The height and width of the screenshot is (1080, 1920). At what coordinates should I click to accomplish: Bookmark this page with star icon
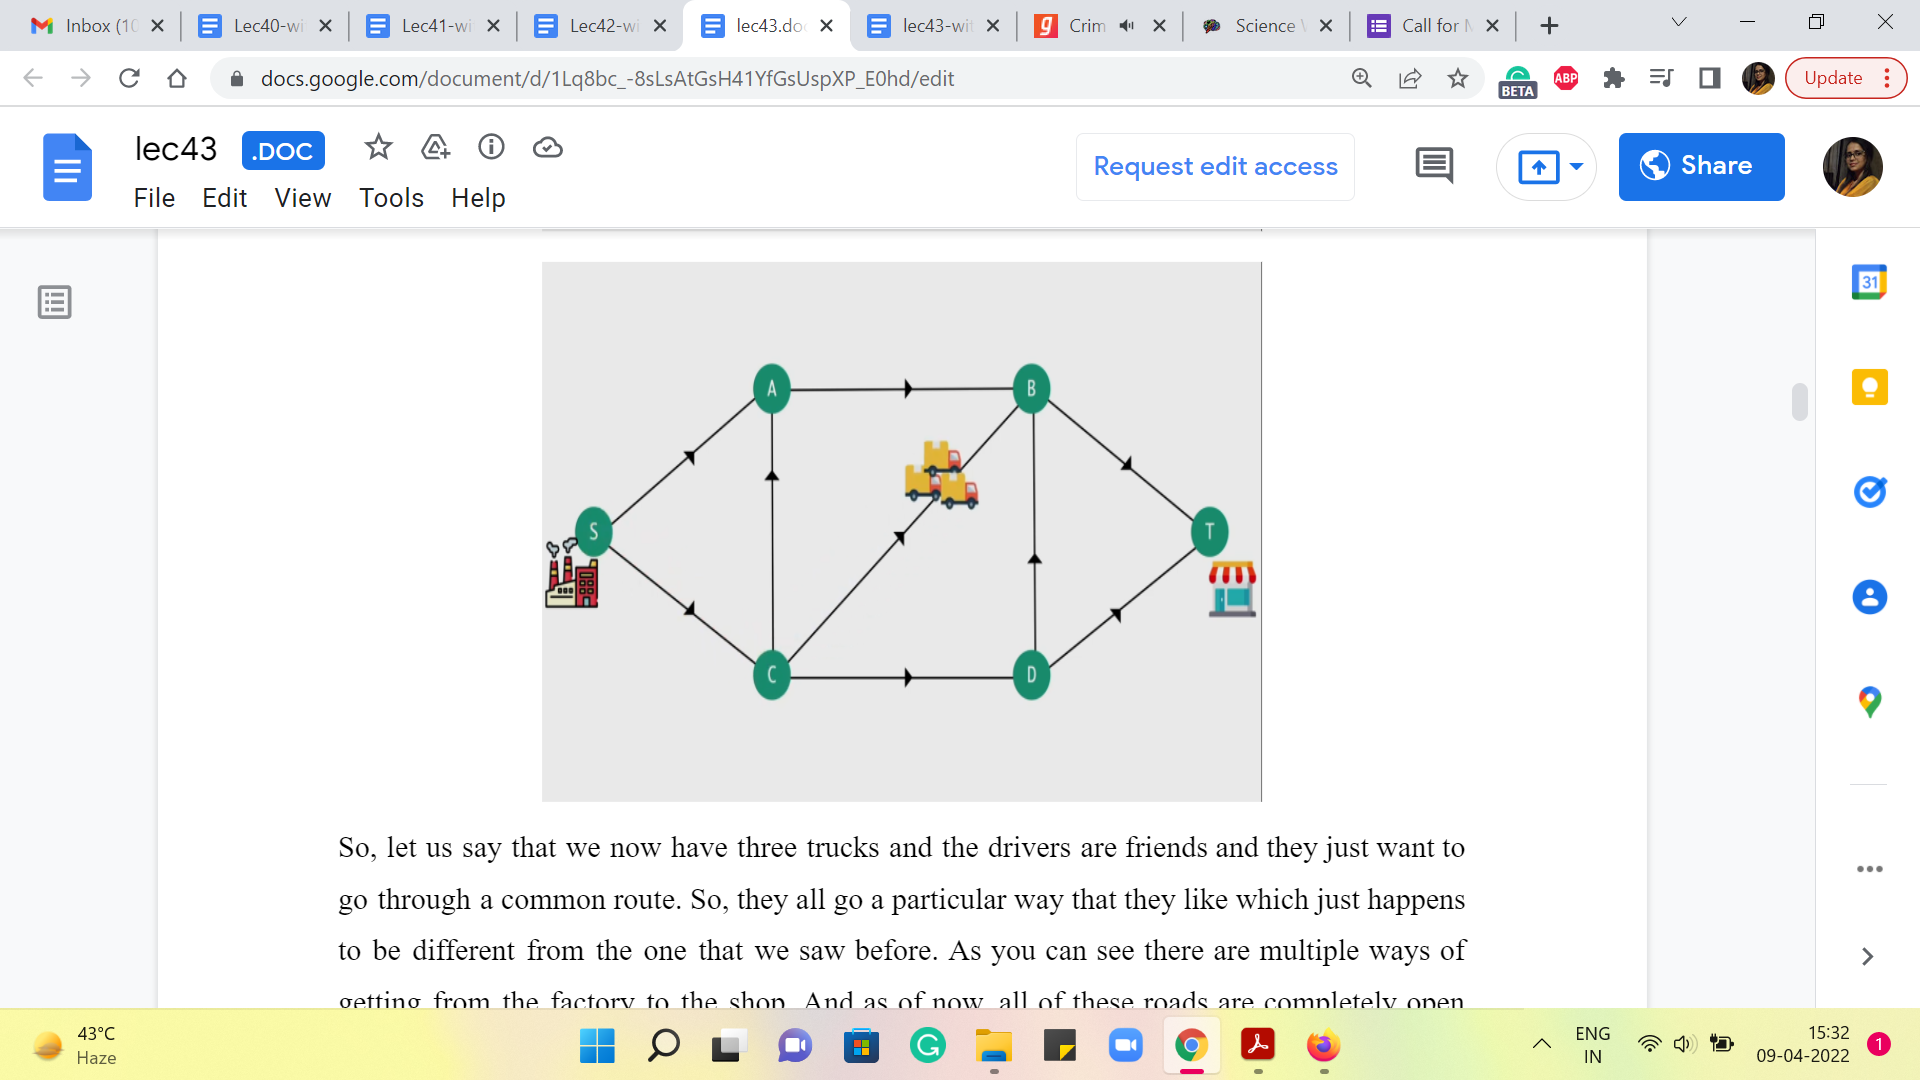coord(1458,78)
